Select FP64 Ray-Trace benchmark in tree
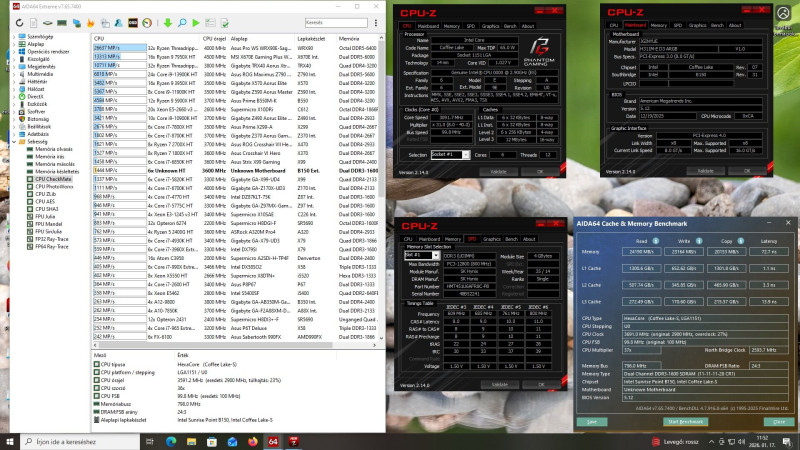Screen dimensions: 800x450 coord(47,246)
